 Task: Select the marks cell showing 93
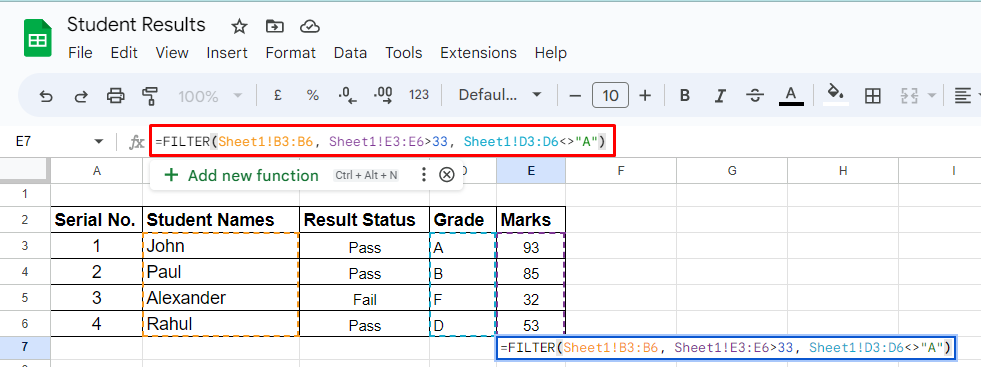tap(531, 246)
